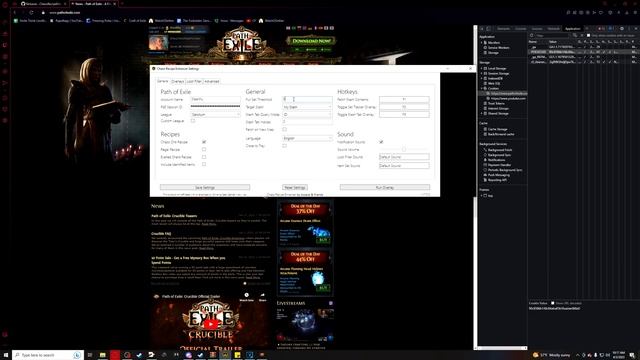The height and width of the screenshot is (360, 640).
Task: Click the Full Set Threshold field
Action: click(307, 99)
